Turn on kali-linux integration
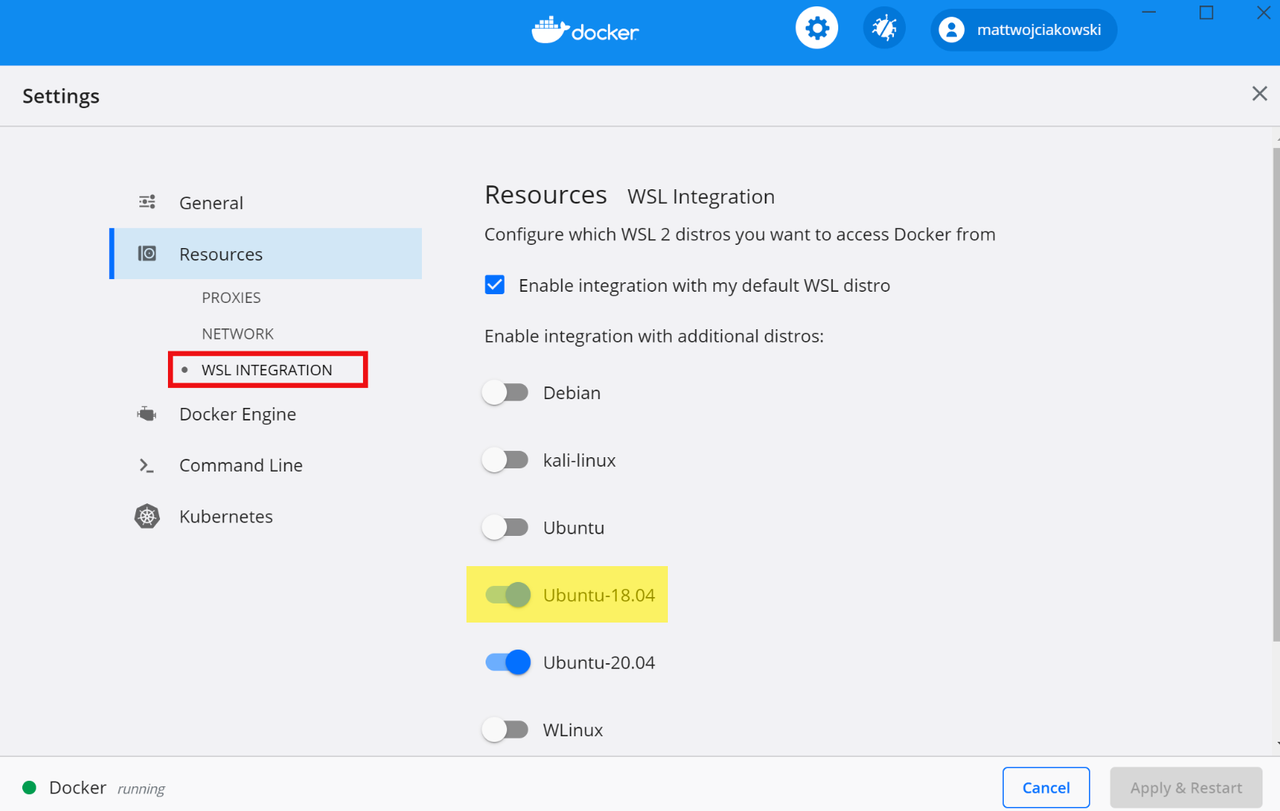1280x811 pixels. (506, 460)
